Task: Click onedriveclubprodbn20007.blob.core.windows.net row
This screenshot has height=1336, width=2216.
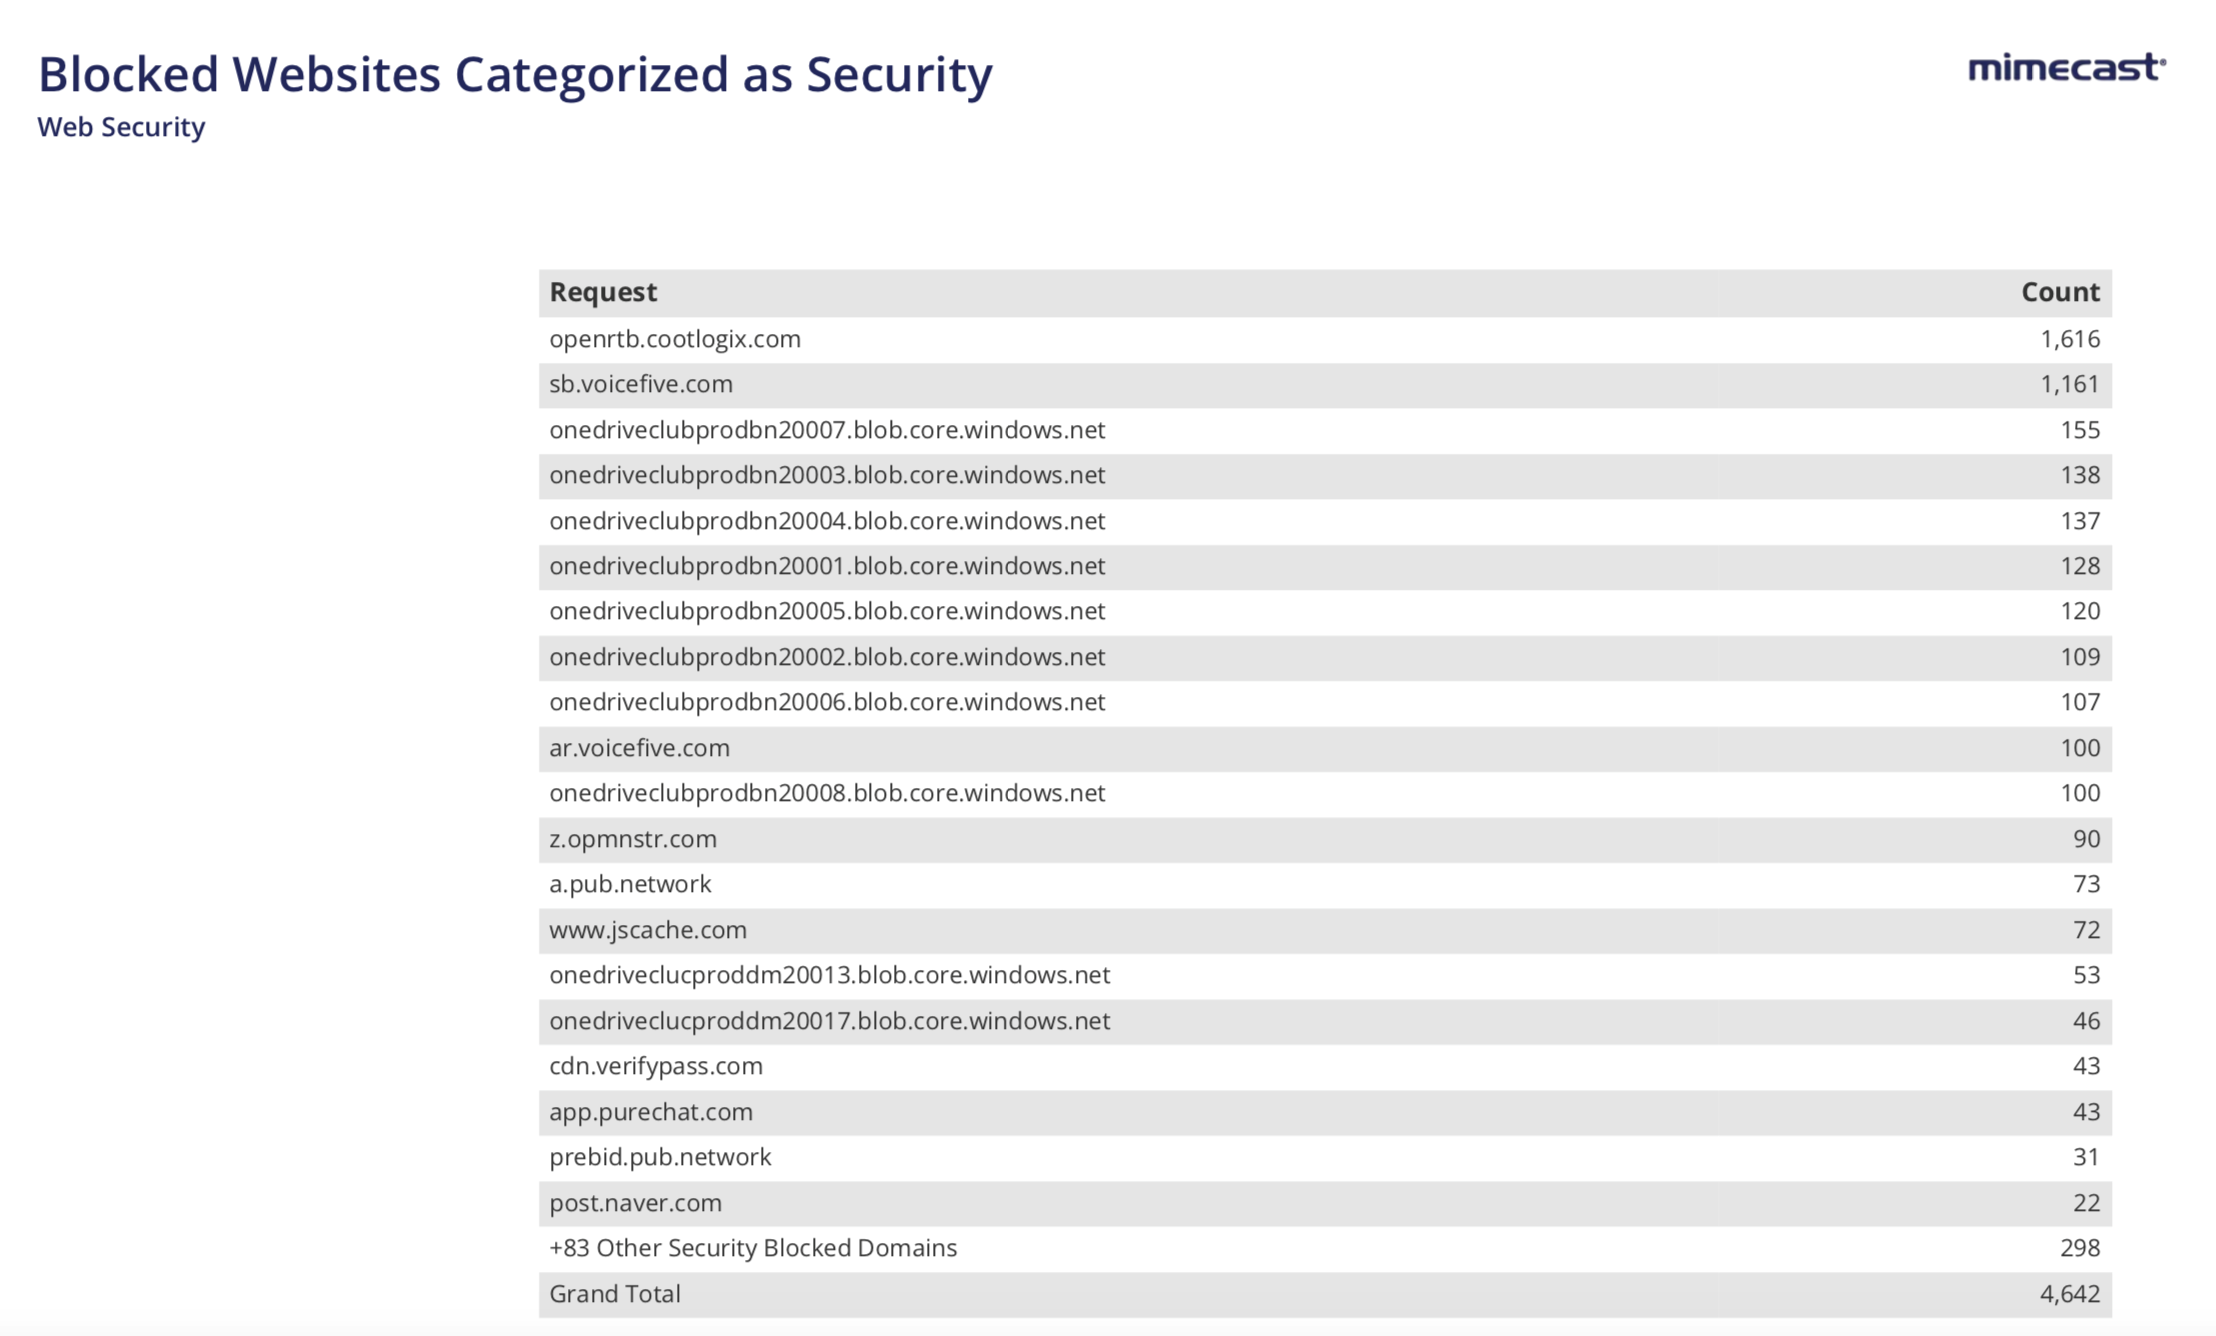Action: (827, 430)
